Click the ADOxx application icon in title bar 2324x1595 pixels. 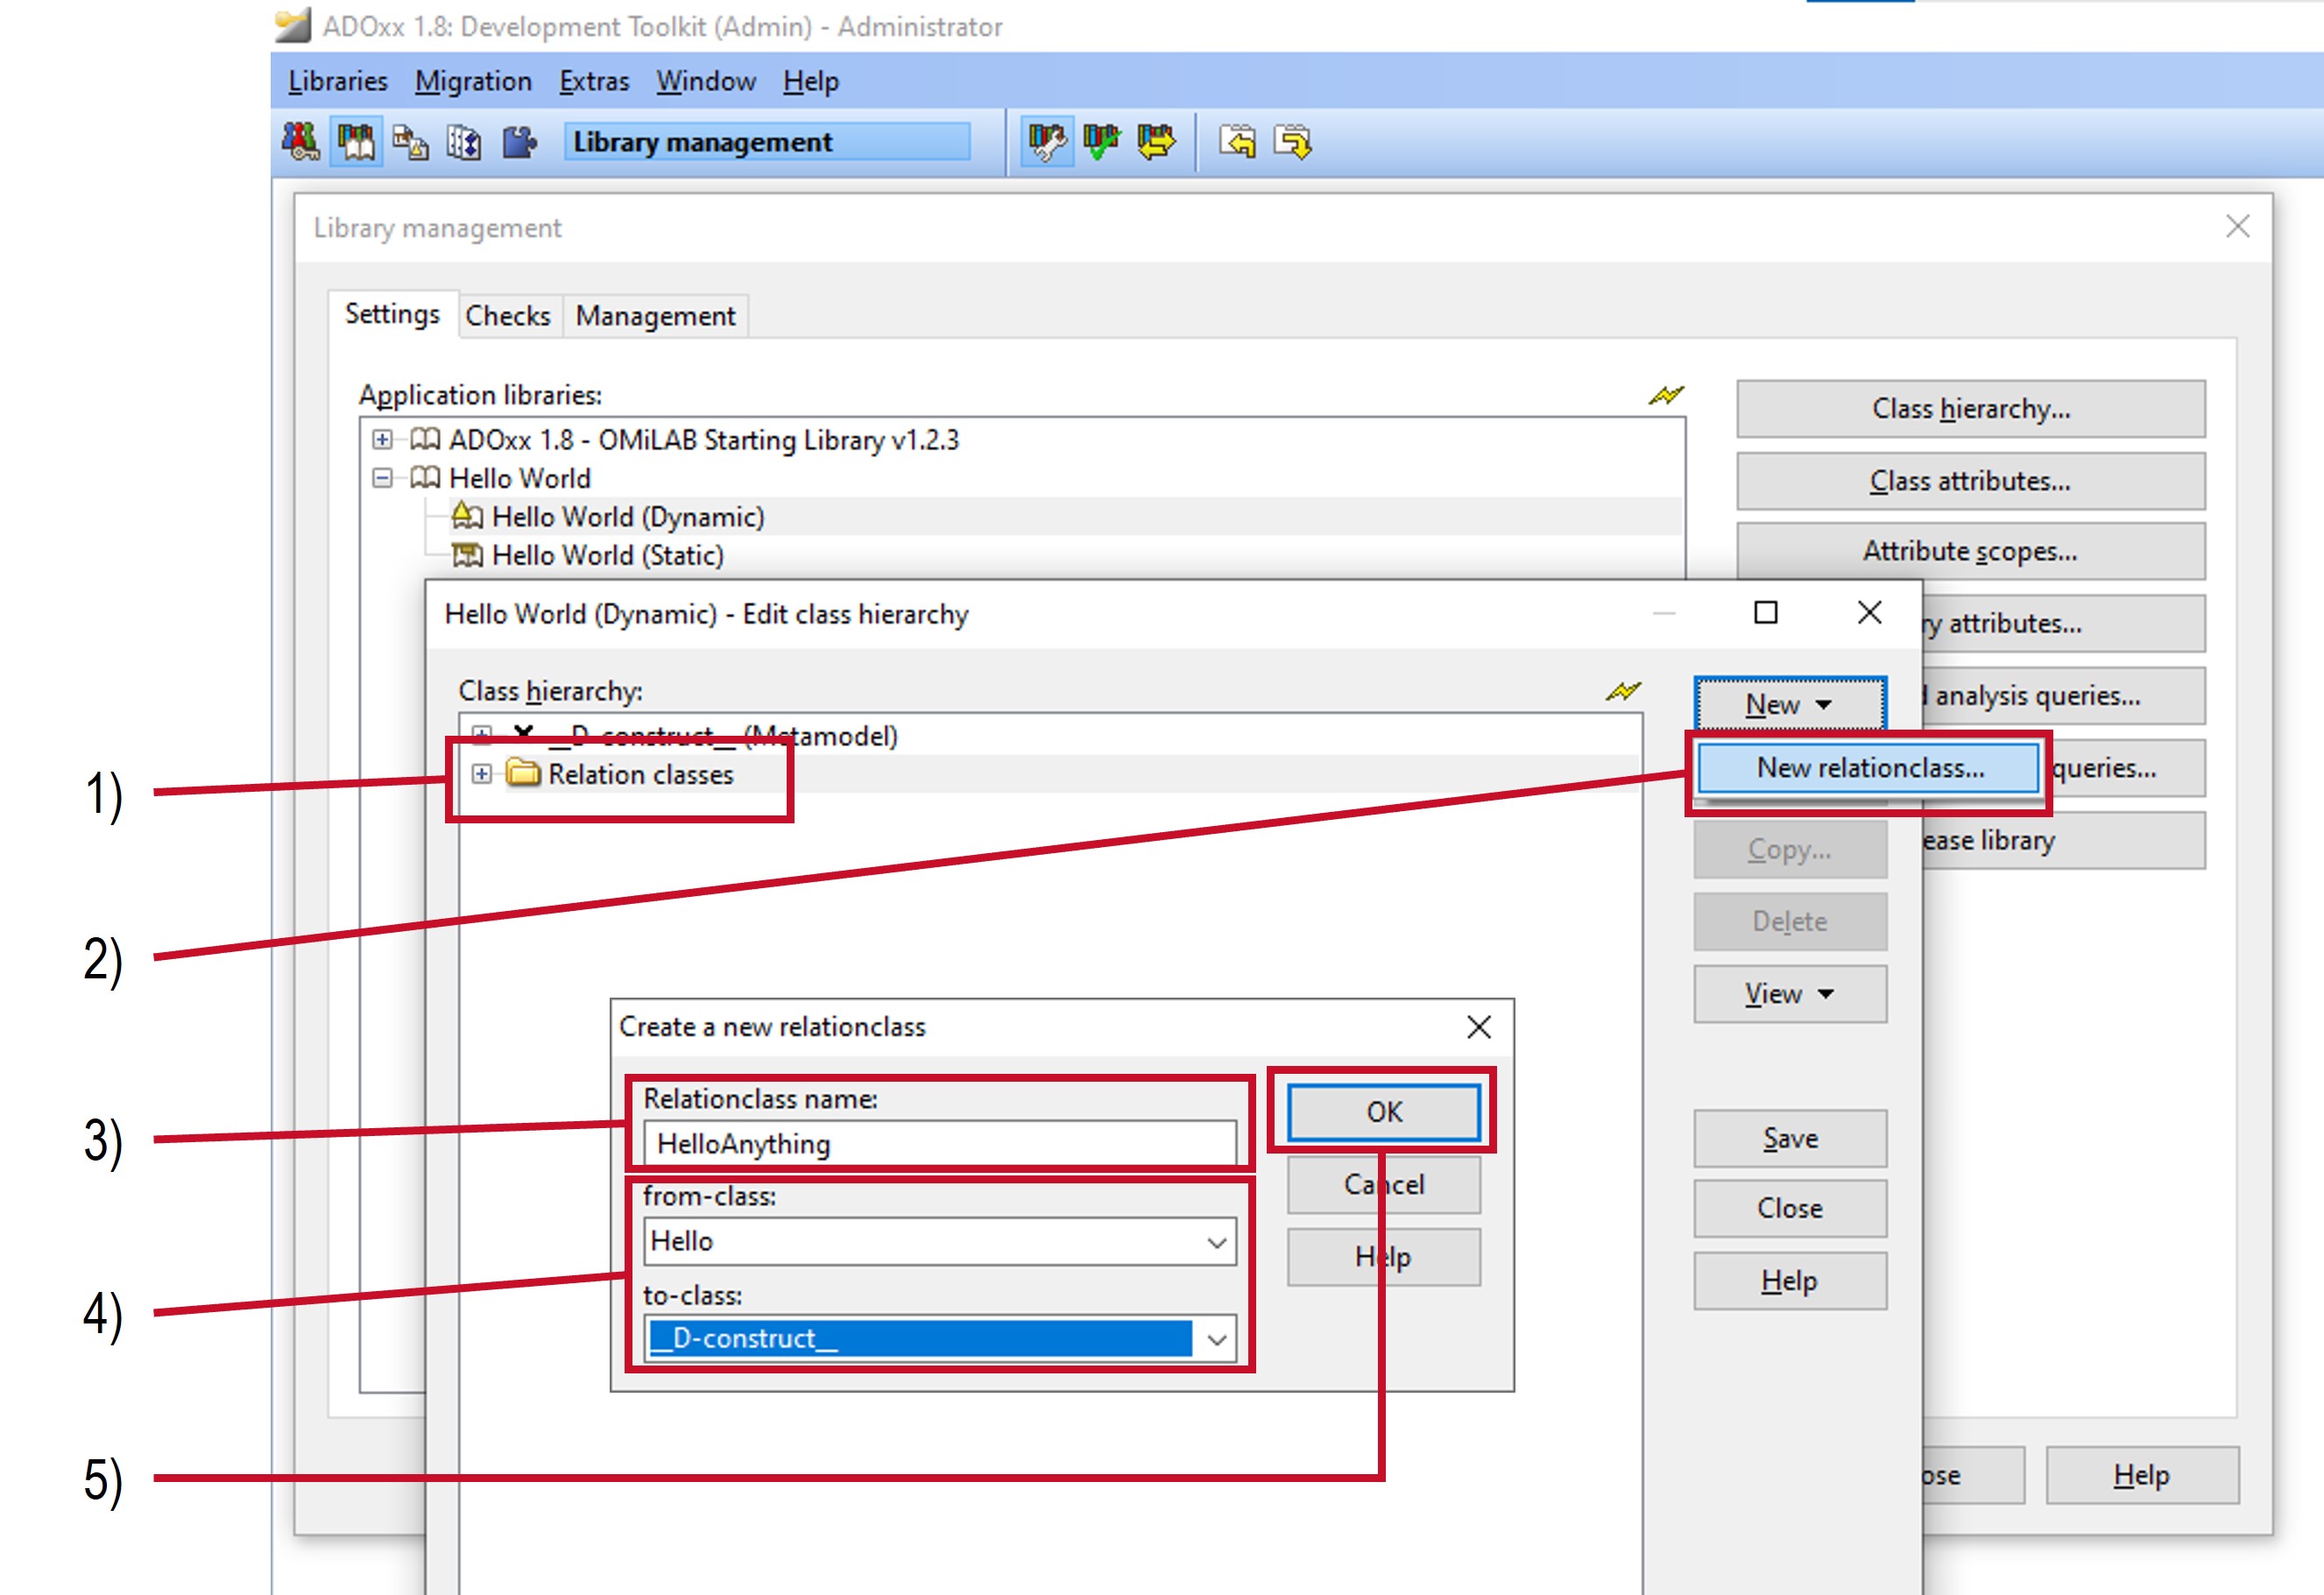point(292,25)
